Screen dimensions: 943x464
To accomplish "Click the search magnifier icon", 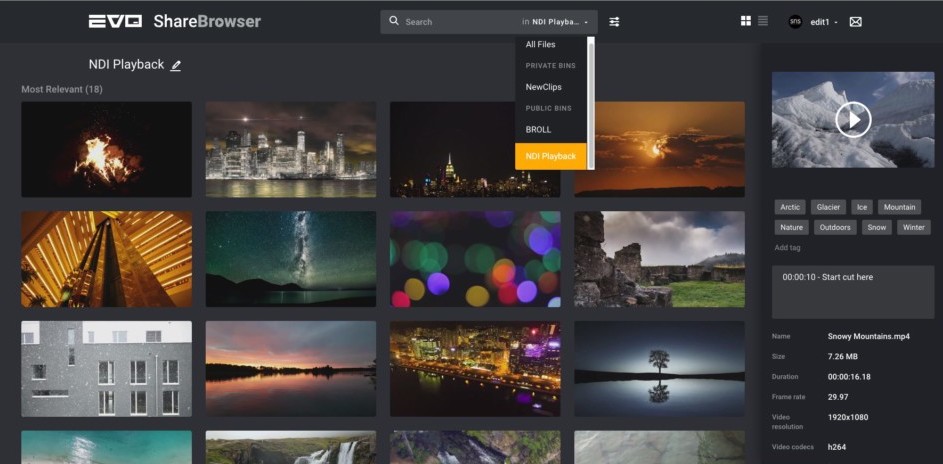I will pyautogui.click(x=394, y=21).
